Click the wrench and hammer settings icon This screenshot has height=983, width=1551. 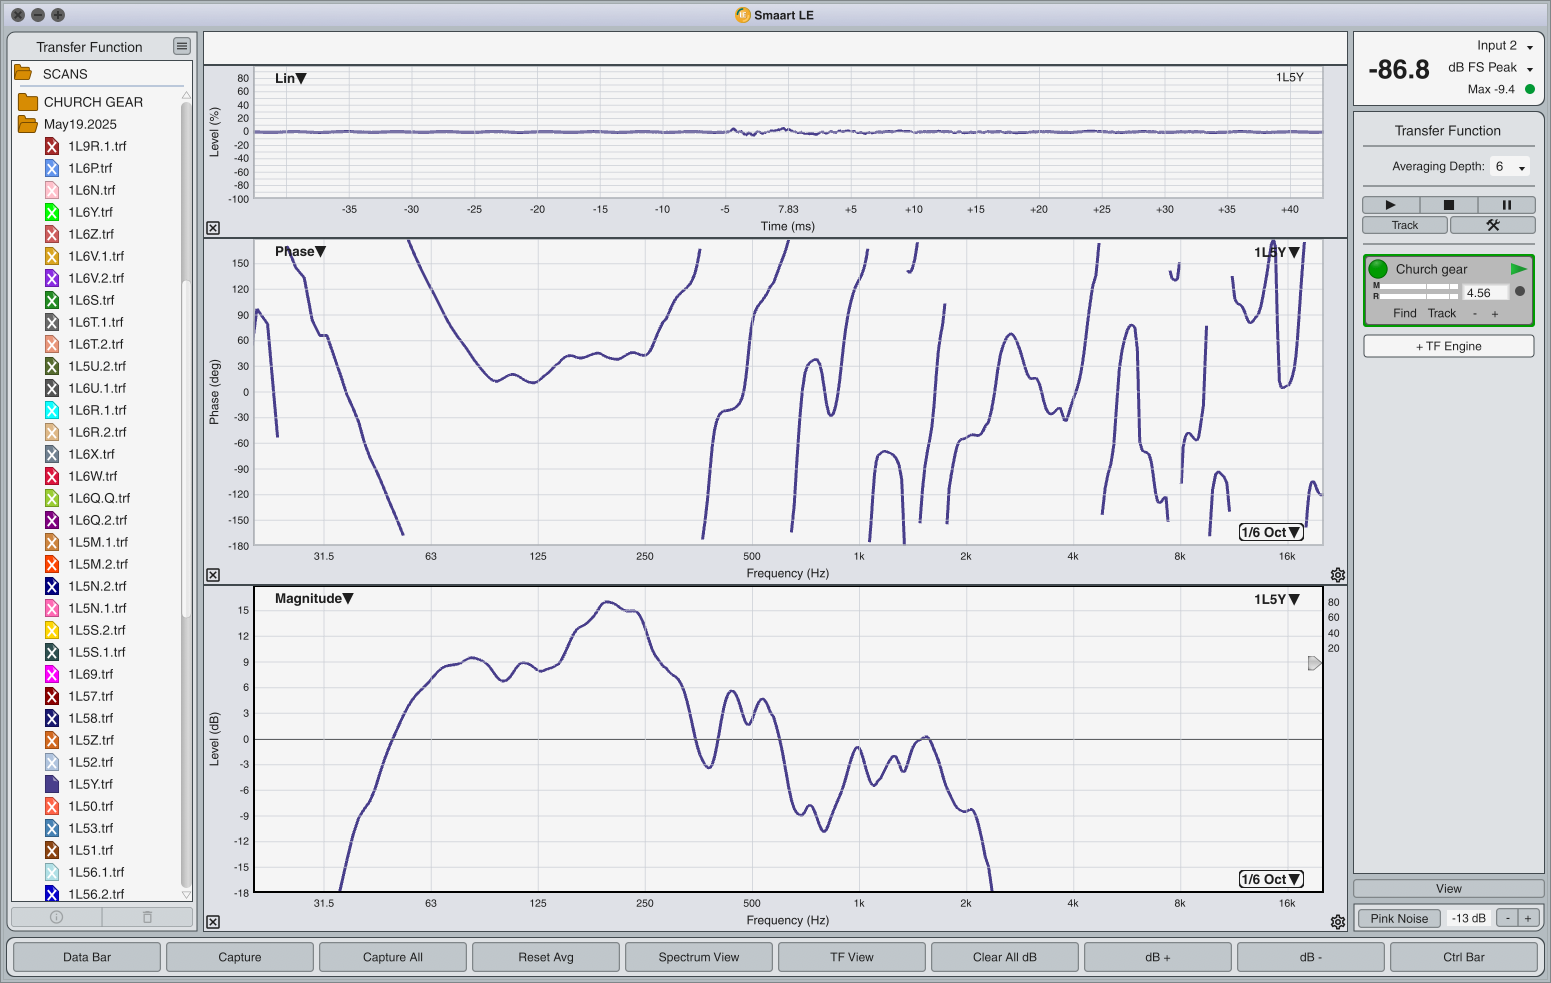point(1492,225)
